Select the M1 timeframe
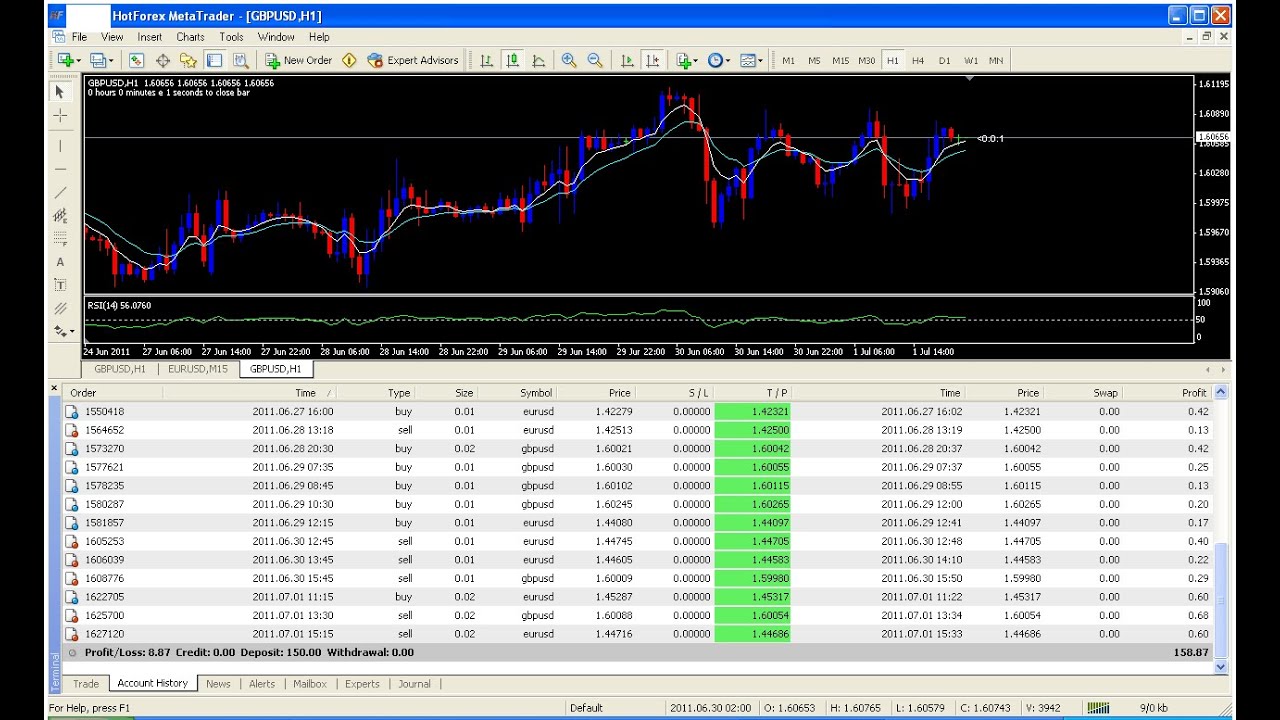This screenshot has height=720, width=1280. pos(788,60)
